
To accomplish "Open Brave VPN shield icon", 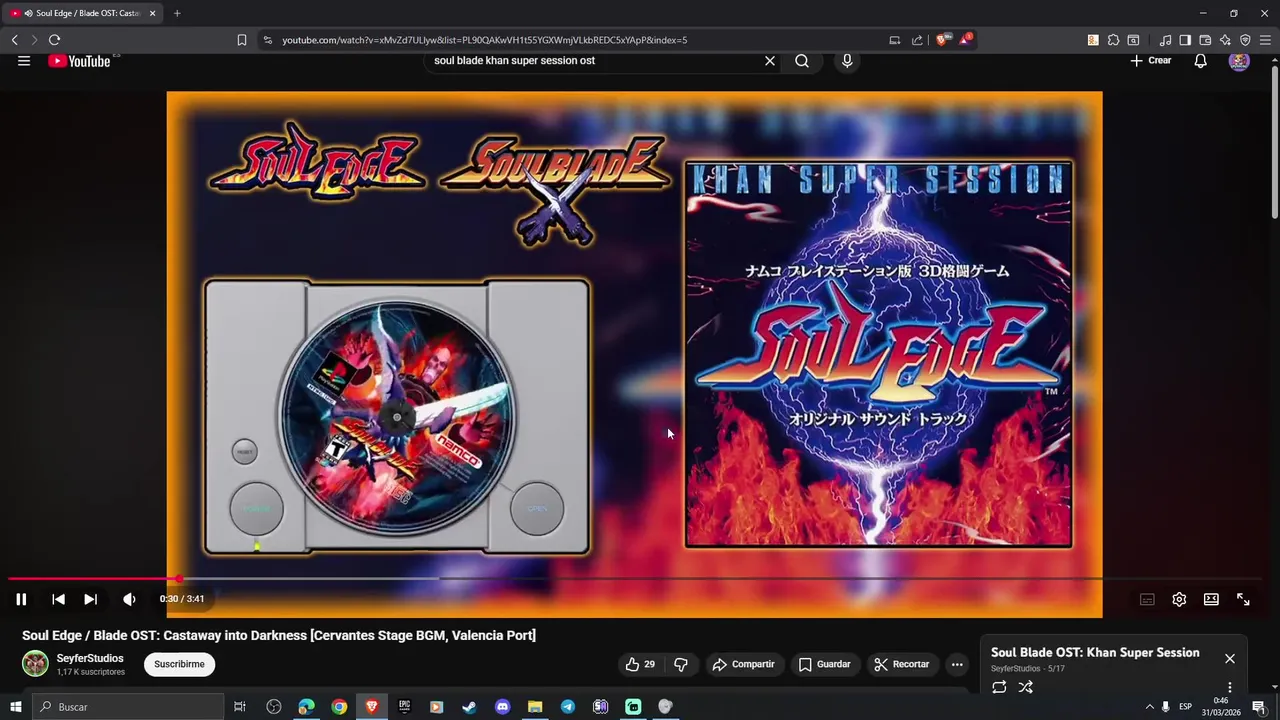I will [1245, 40].
